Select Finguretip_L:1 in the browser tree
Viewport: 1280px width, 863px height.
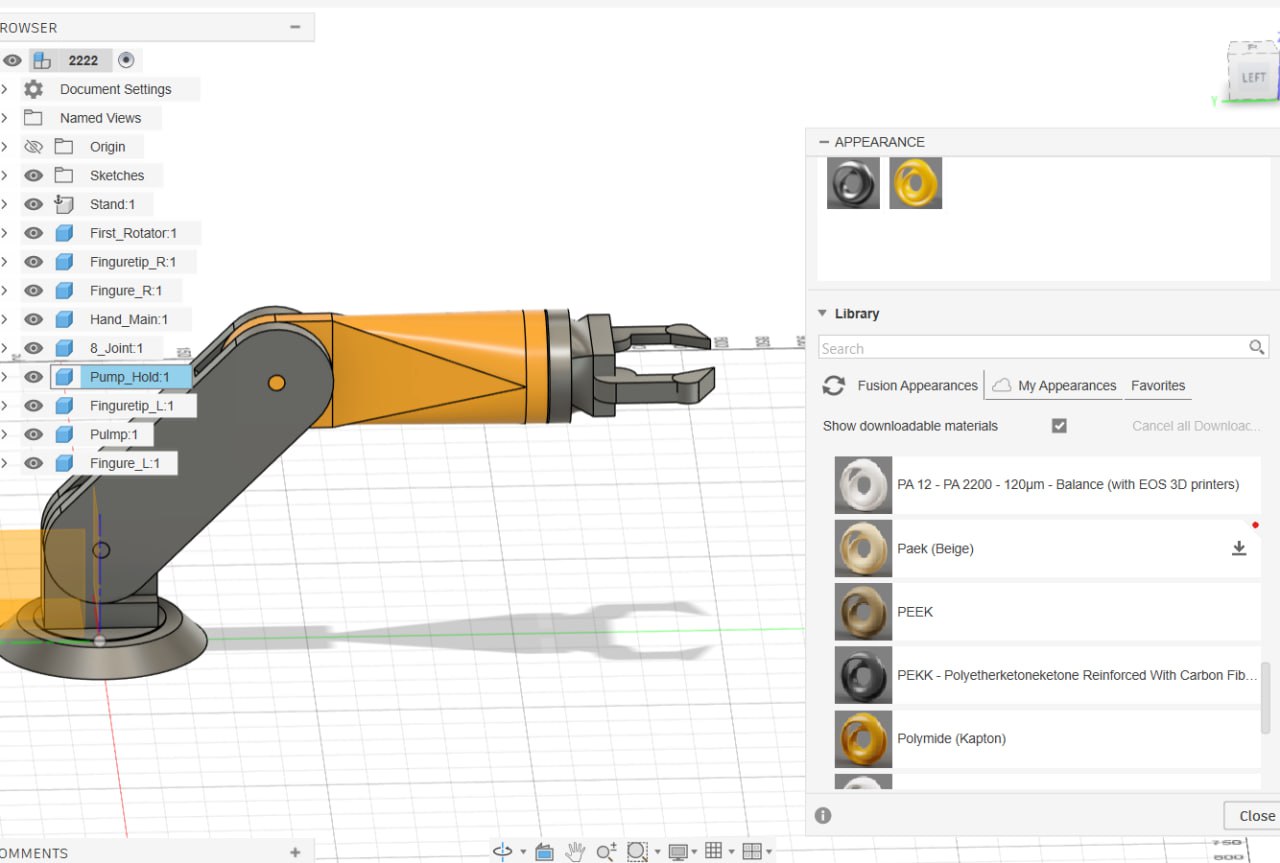[132, 405]
